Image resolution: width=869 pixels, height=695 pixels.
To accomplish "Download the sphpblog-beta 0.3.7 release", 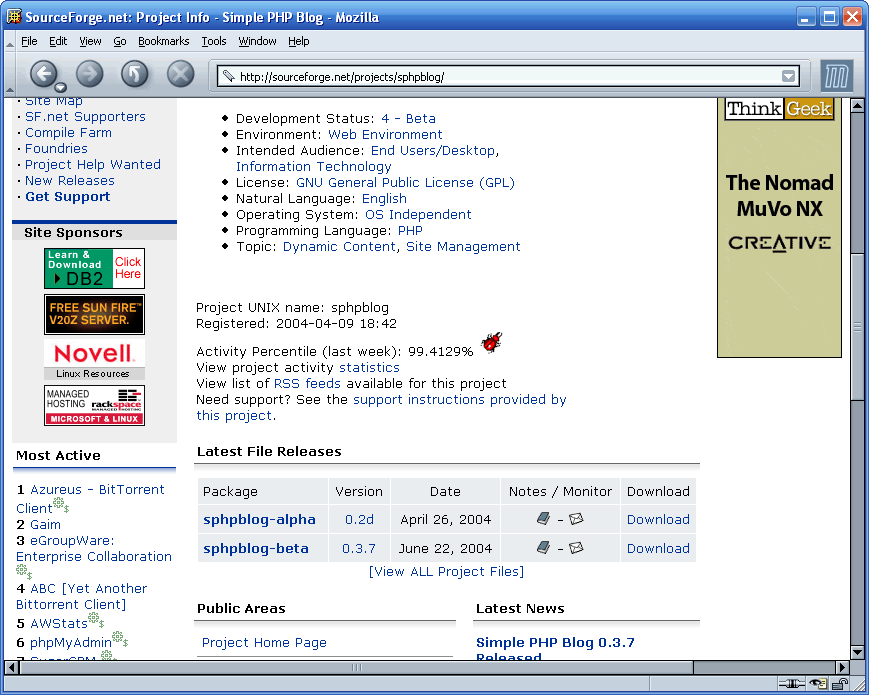I will click(657, 548).
